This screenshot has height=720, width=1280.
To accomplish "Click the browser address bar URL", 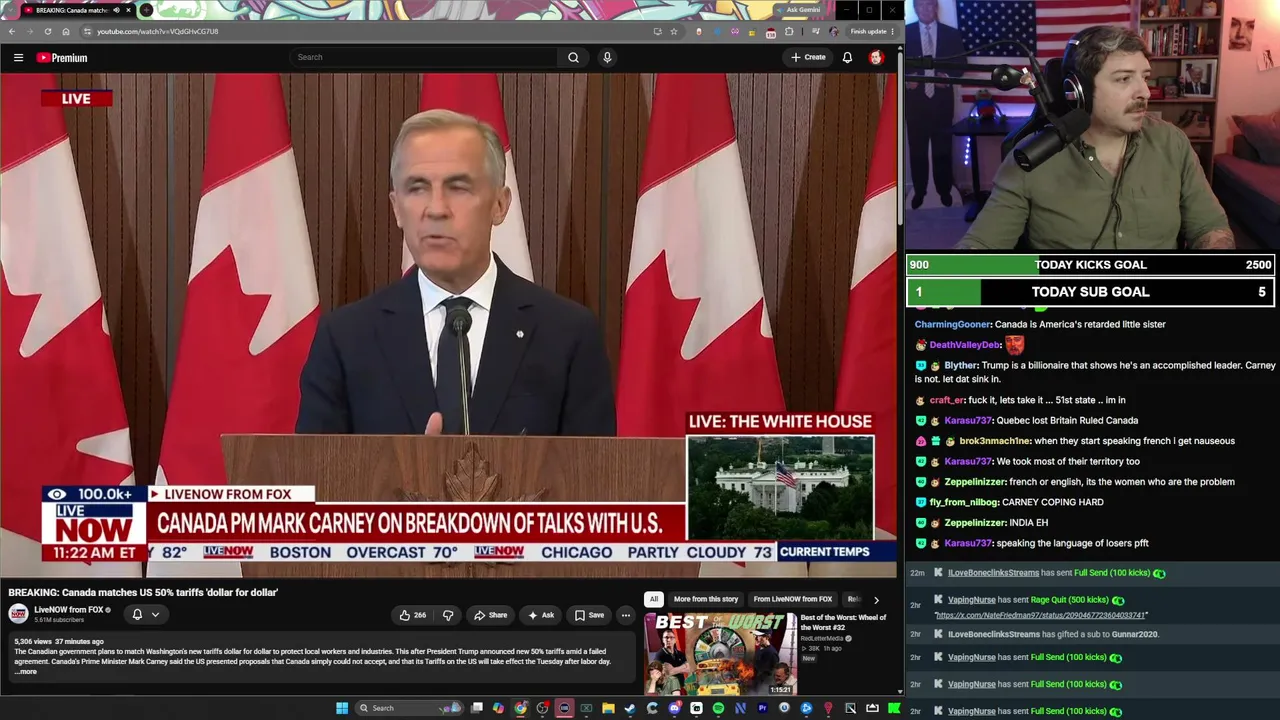I will point(157,31).
